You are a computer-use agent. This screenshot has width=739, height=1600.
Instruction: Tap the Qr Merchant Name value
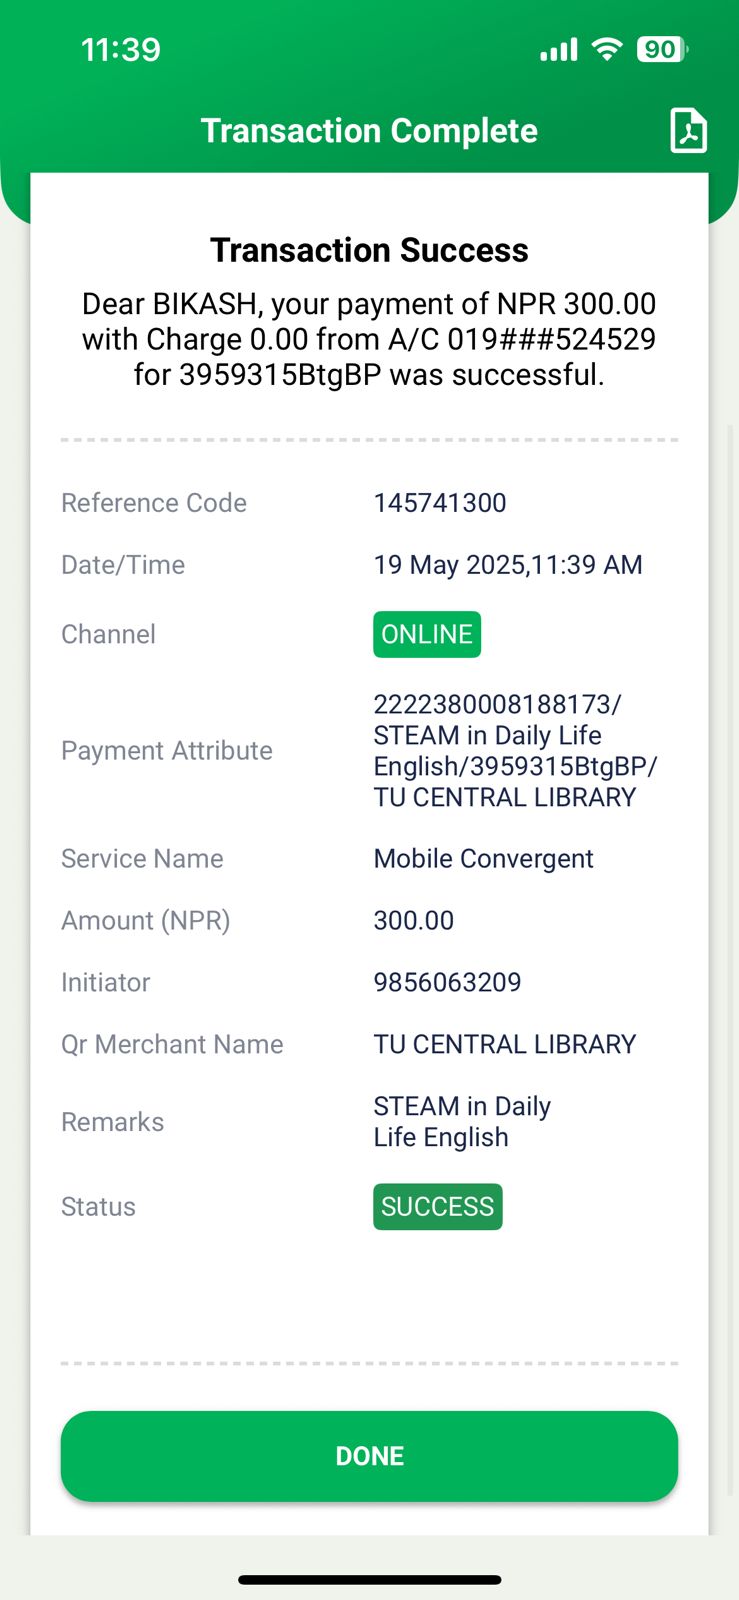point(505,1044)
